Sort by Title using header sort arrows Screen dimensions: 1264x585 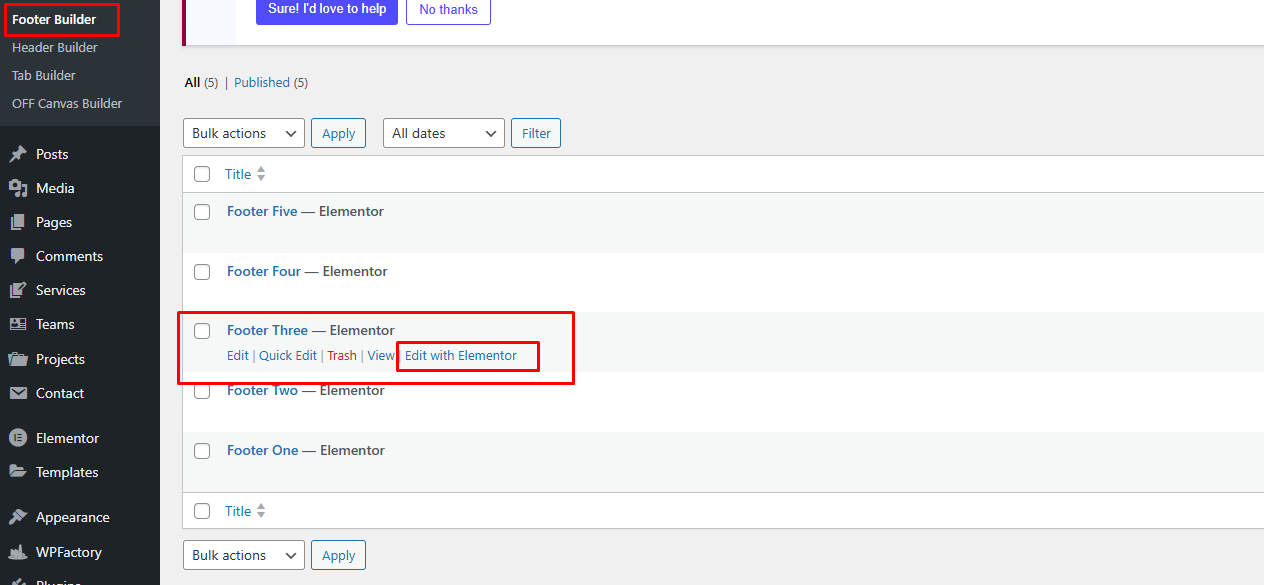pyautogui.click(x=261, y=174)
